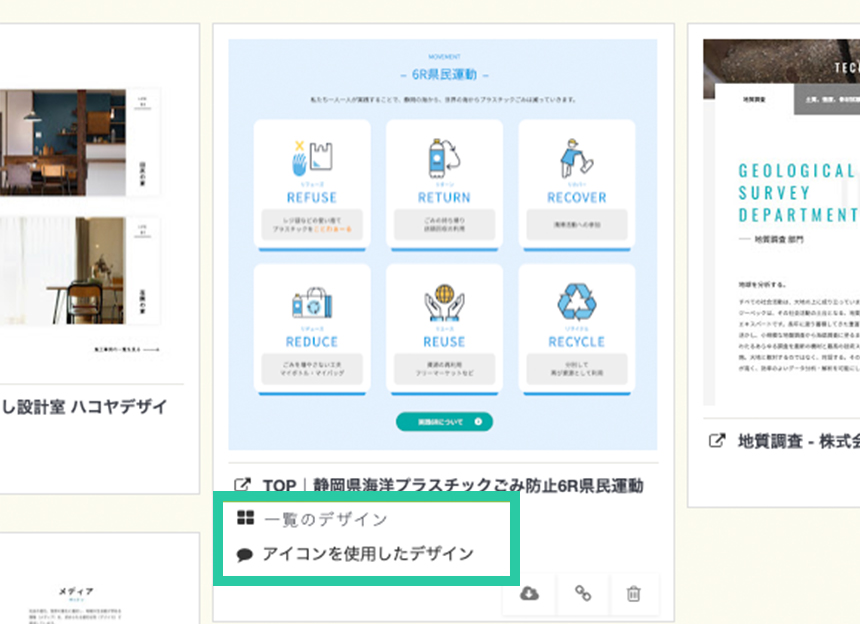Click the chain link copy icon
Image resolution: width=860 pixels, height=624 pixels.
coord(583,594)
